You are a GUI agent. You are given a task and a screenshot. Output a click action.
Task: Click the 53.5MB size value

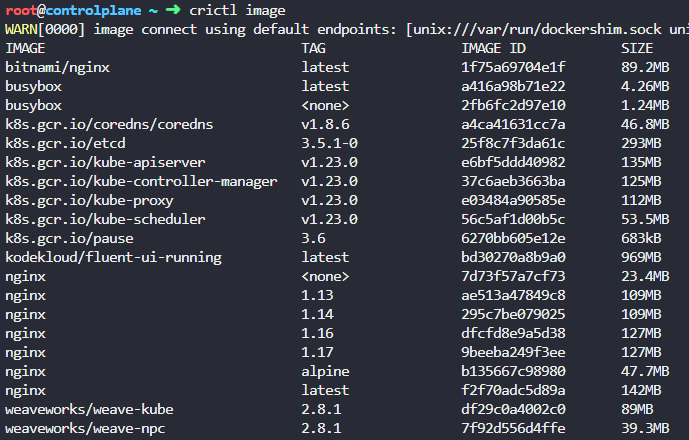pyautogui.click(x=645, y=219)
